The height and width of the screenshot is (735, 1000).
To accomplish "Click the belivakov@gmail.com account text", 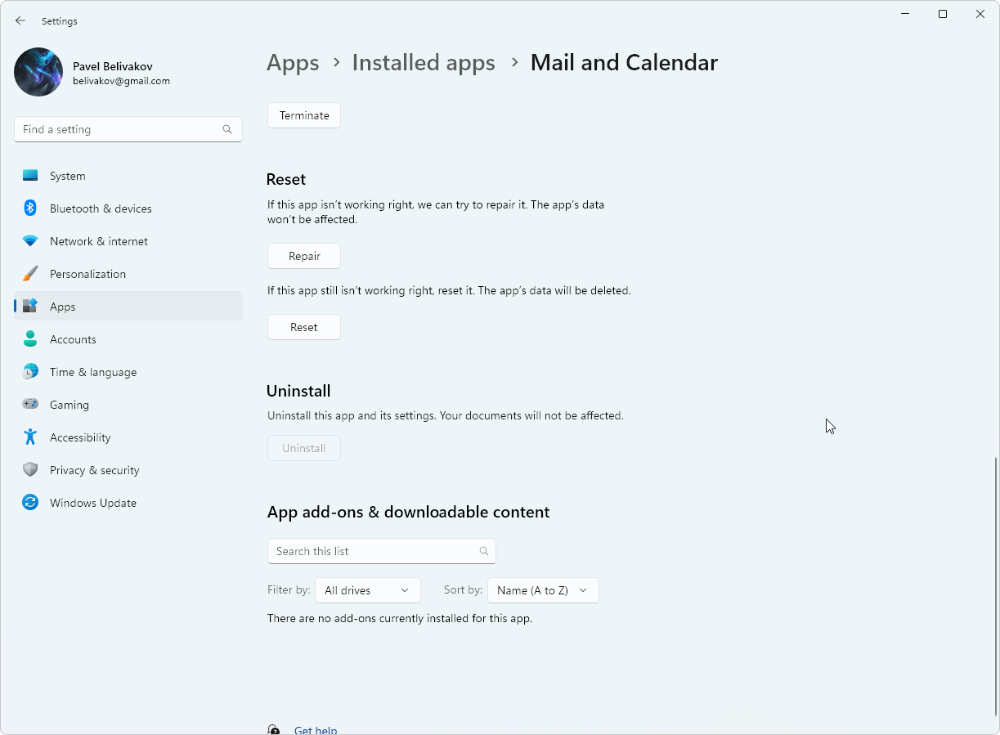I will click(121, 81).
